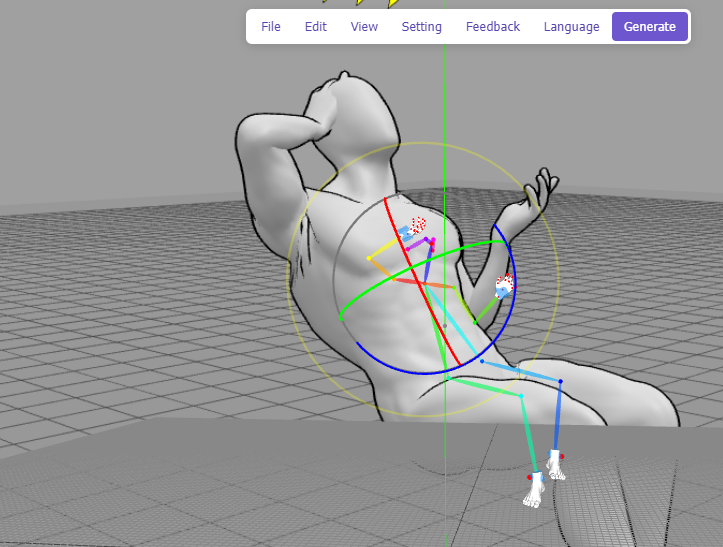Click the Feedback menu item
723x547 pixels.
tap(492, 27)
